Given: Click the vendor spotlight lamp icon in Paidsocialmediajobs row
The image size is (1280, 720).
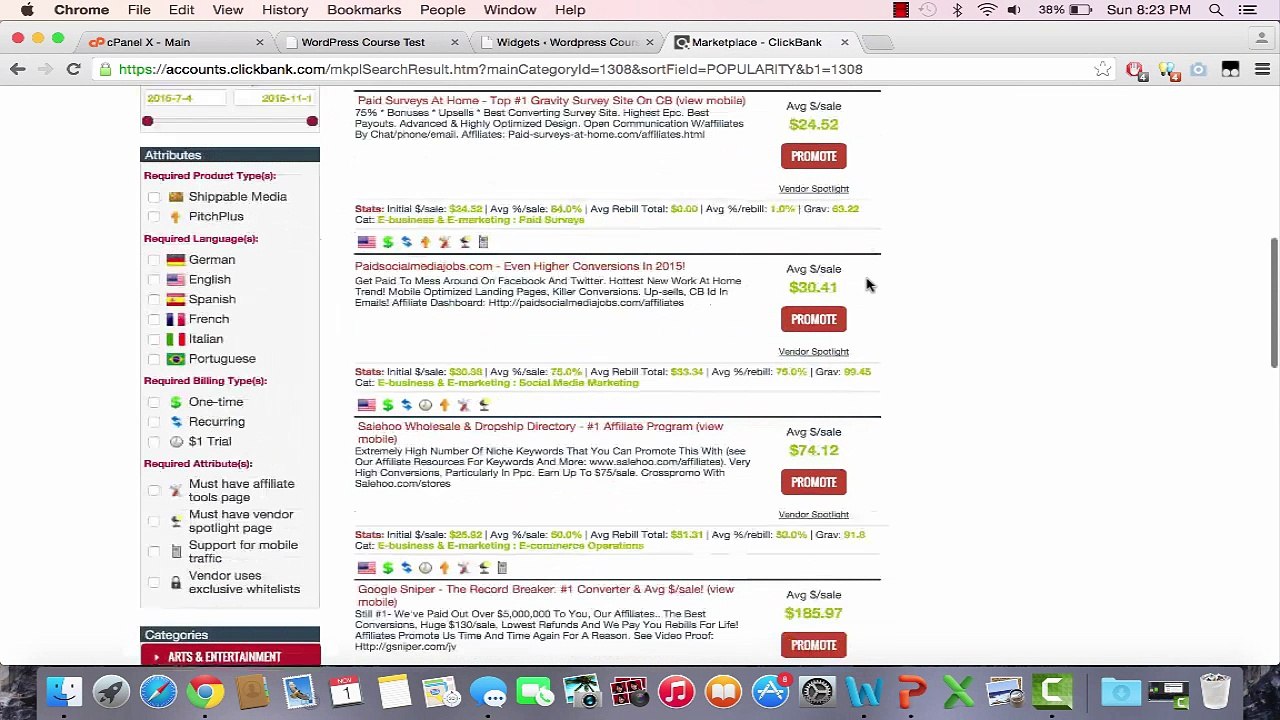Looking at the screenshot, I should pos(484,405).
